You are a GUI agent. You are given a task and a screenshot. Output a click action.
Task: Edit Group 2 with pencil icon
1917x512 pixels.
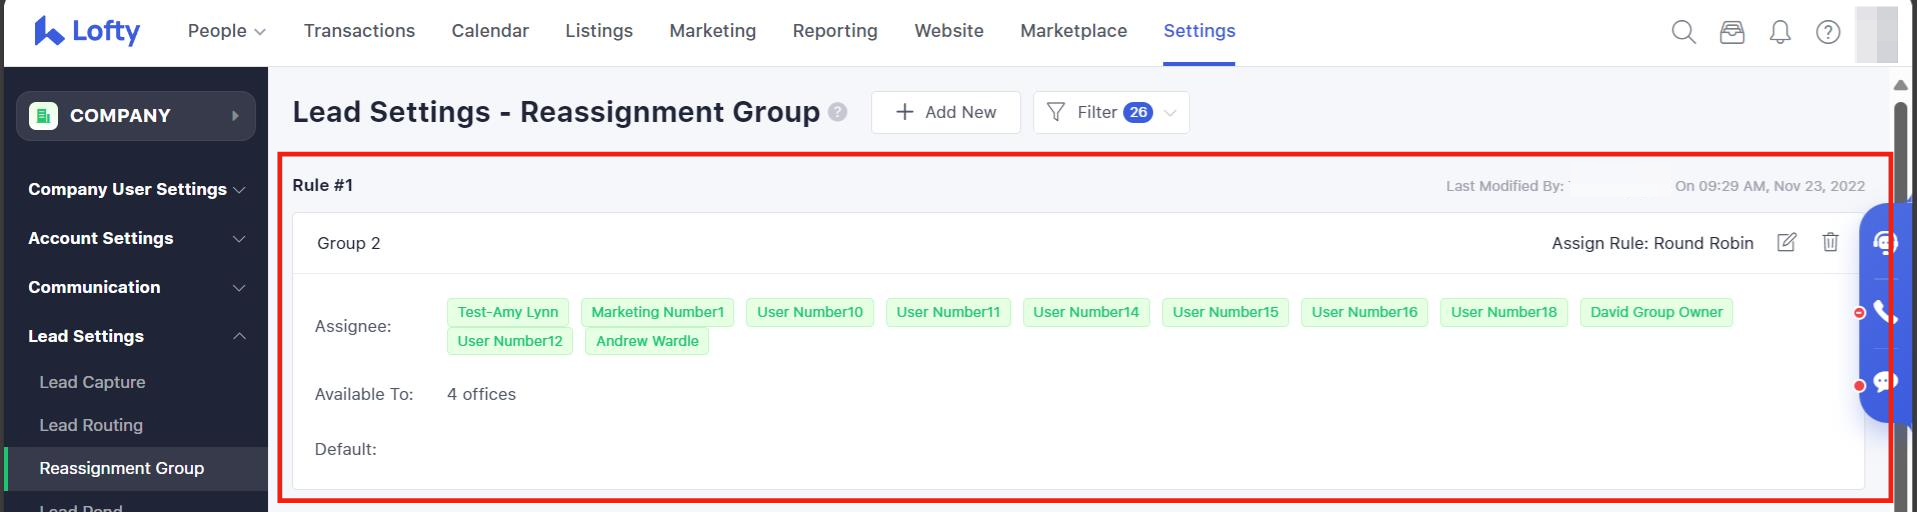1786,242
